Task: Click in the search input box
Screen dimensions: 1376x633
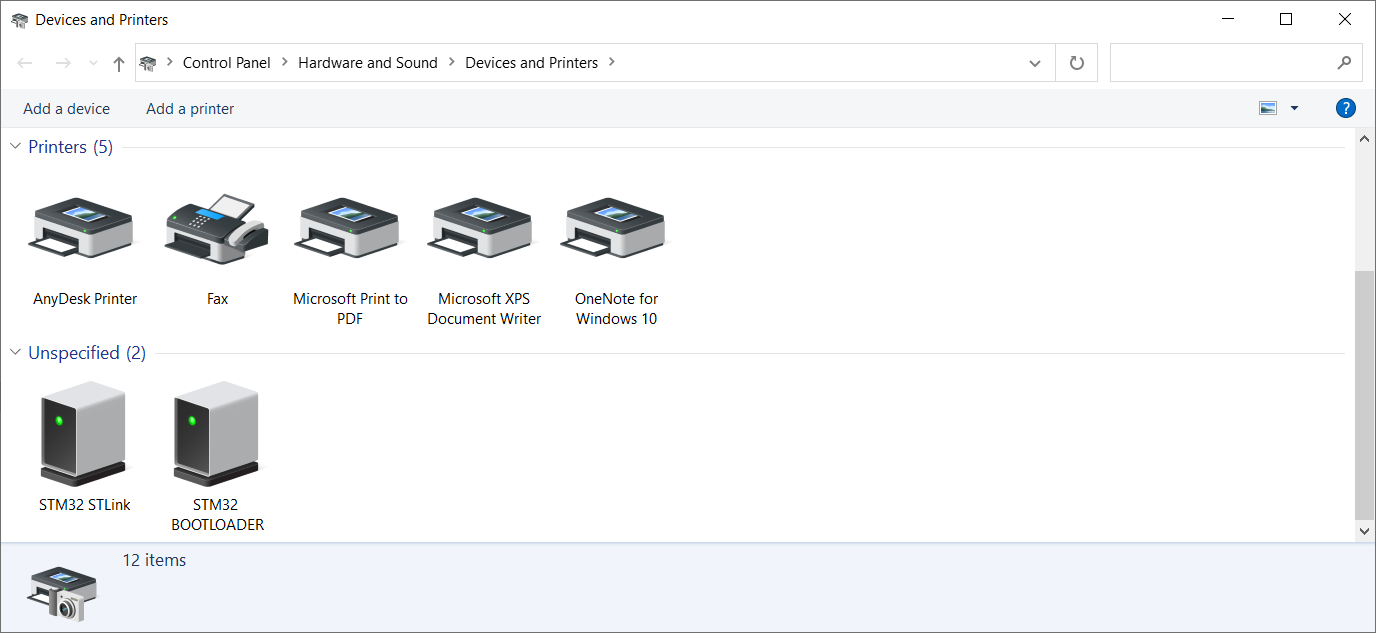Action: 1222,63
